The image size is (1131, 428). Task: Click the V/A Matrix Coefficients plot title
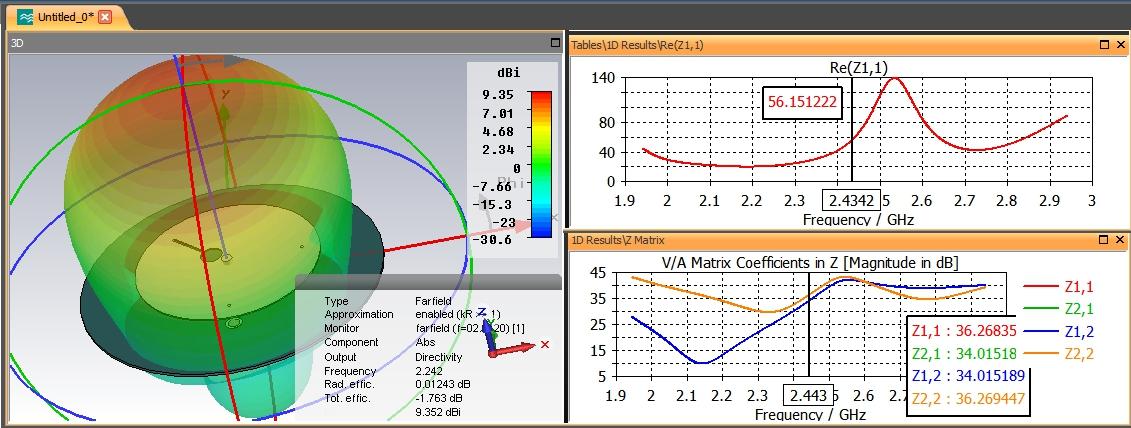pyautogui.click(x=809, y=262)
